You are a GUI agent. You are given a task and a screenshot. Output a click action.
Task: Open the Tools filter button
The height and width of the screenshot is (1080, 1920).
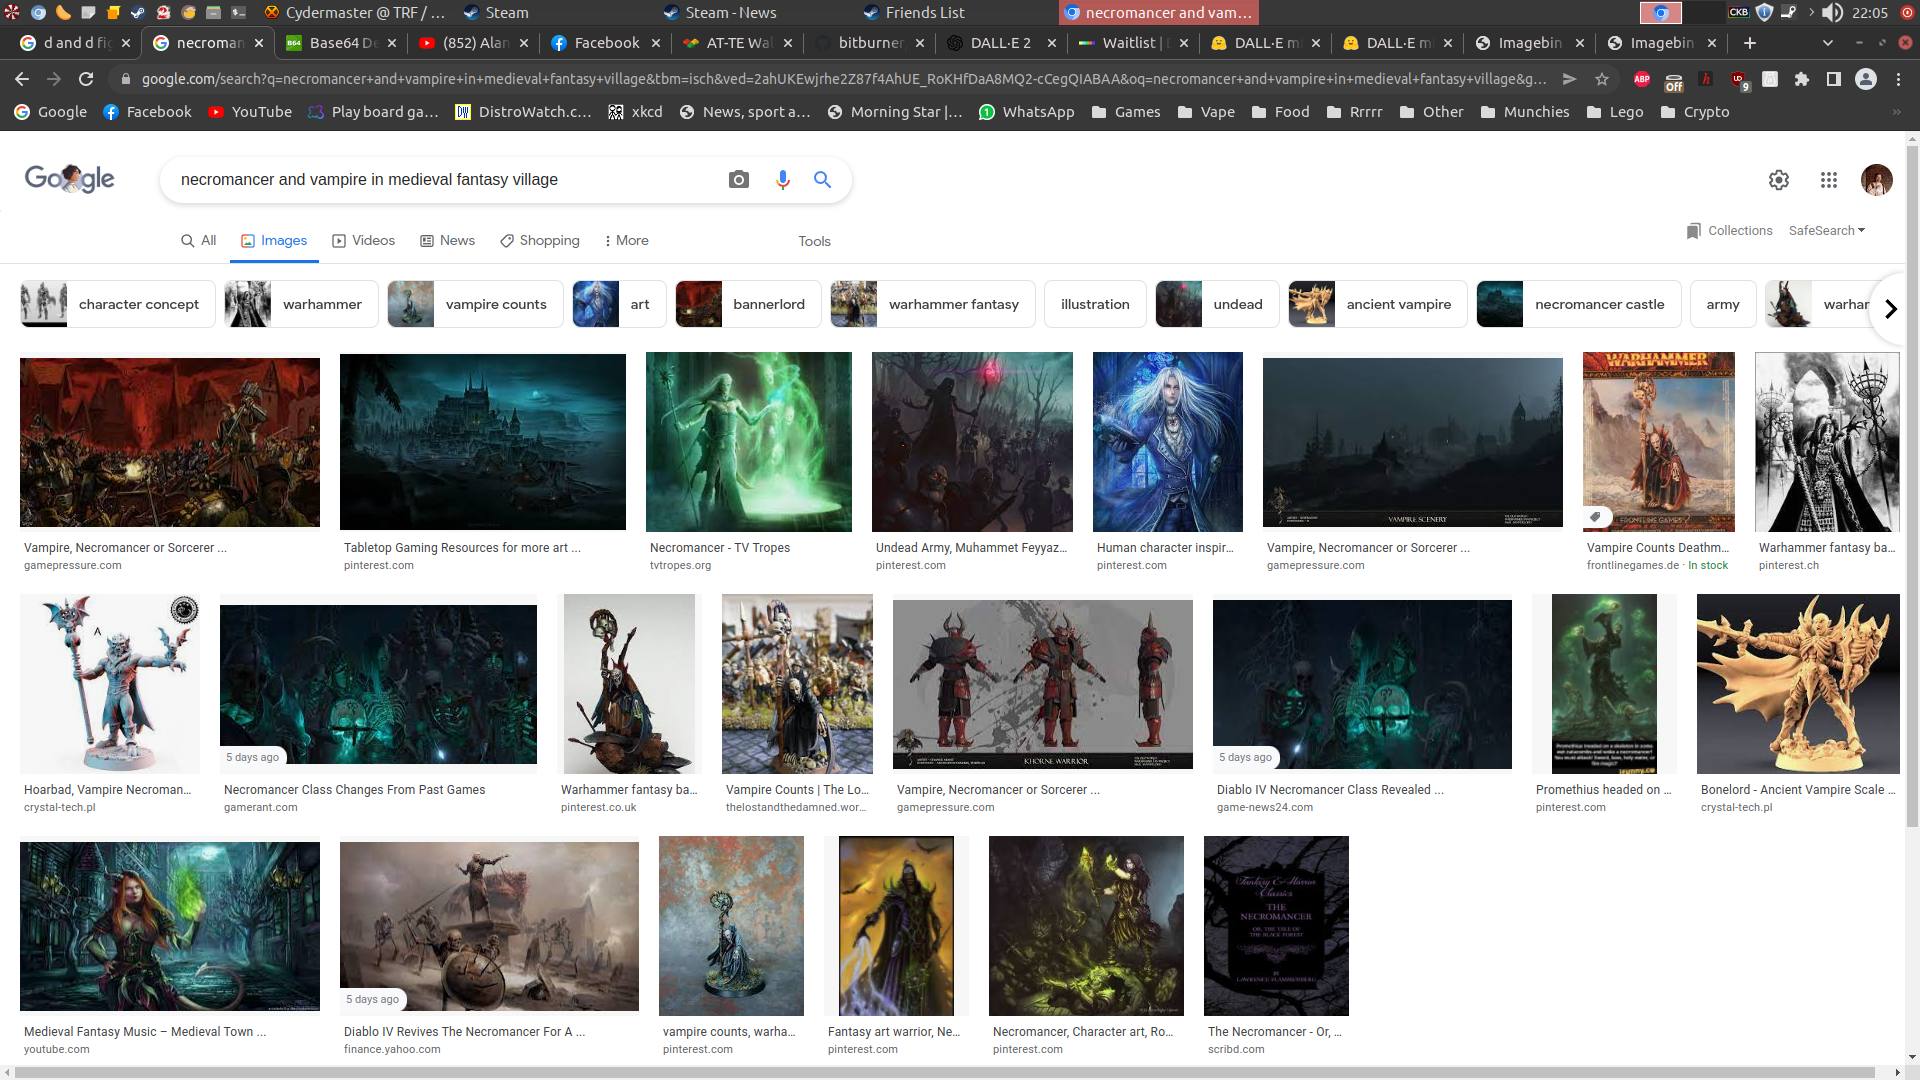coord(814,241)
